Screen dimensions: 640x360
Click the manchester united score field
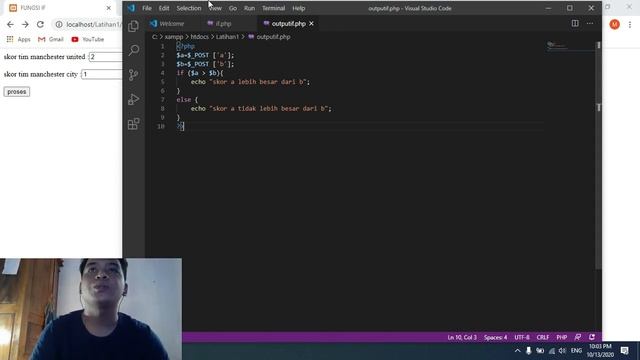tap(105, 57)
